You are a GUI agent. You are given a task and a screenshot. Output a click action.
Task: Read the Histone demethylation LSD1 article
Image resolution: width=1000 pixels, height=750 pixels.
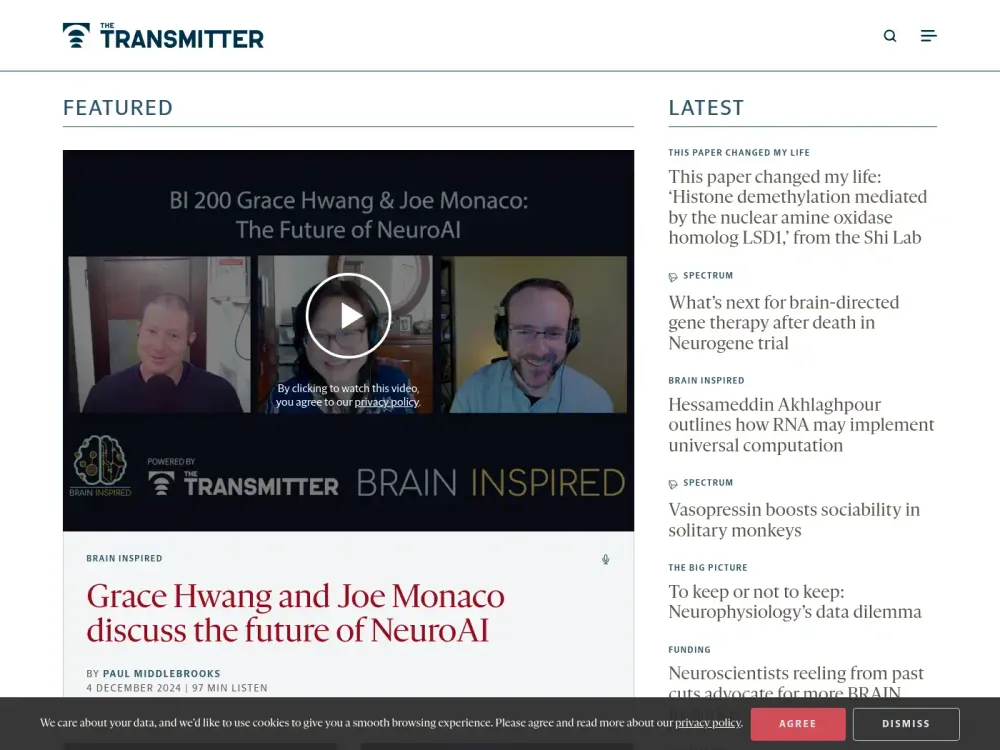(x=797, y=207)
